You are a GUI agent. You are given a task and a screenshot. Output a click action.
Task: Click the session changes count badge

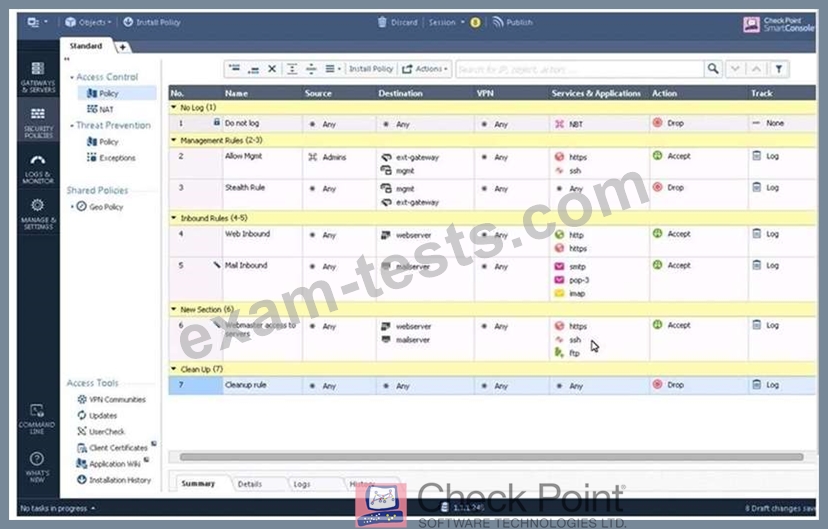(x=475, y=22)
